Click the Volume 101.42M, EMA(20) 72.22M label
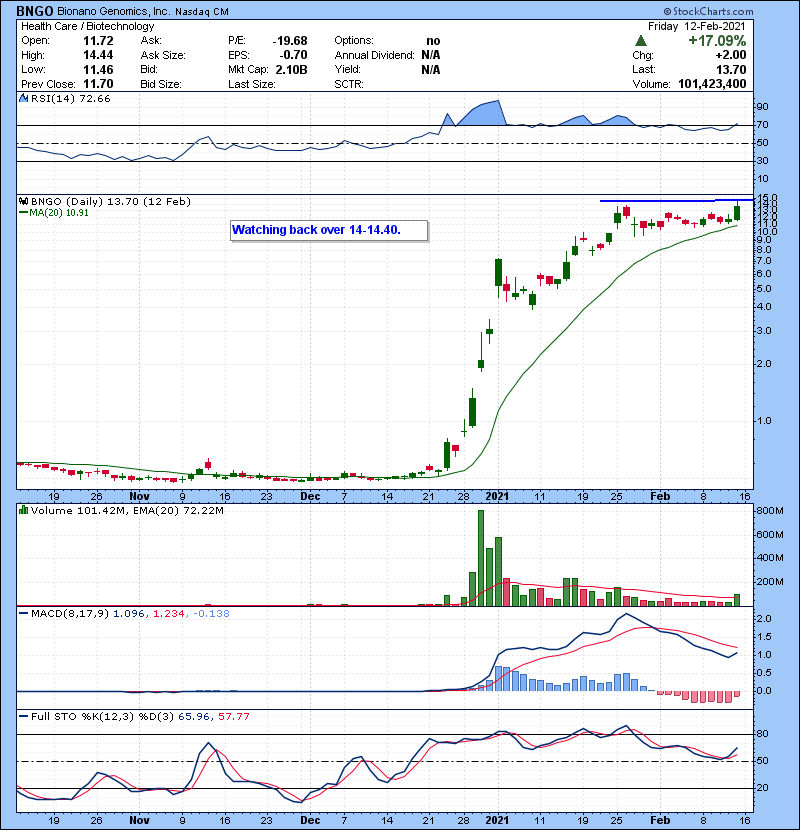This screenshot has height=830, width=800. [127, 510]
